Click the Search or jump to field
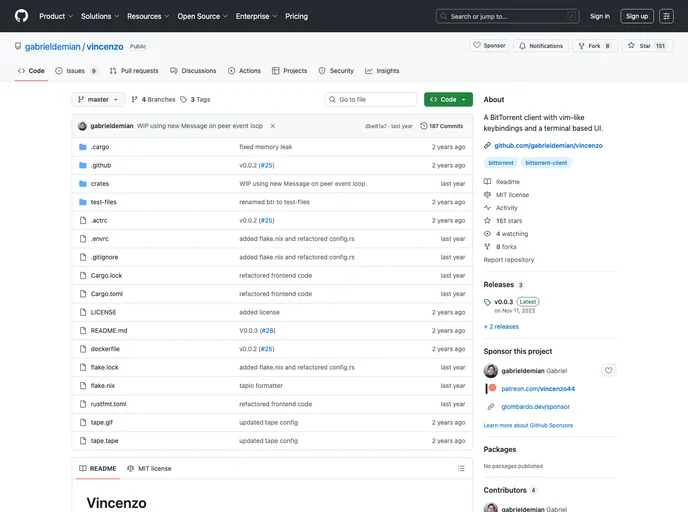This screenshot has width=688, height=512. (x=508, y=16)
